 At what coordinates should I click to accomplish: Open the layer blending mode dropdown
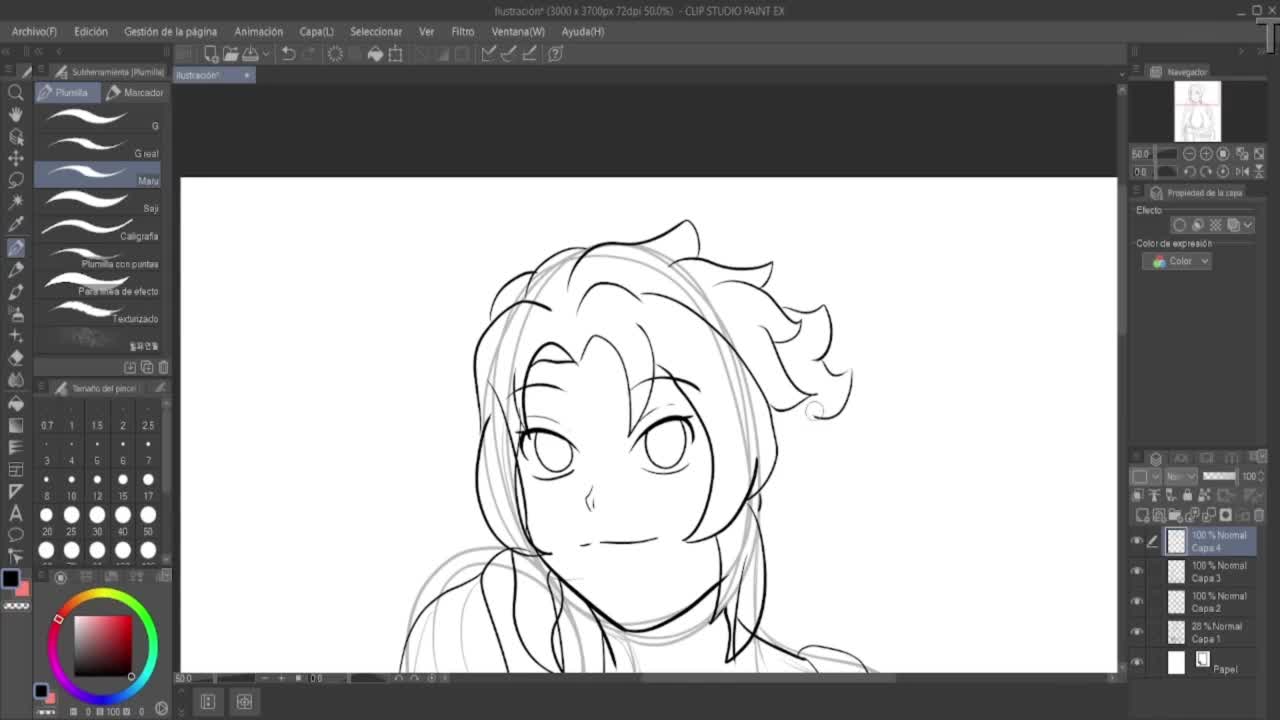point(1181,476)
